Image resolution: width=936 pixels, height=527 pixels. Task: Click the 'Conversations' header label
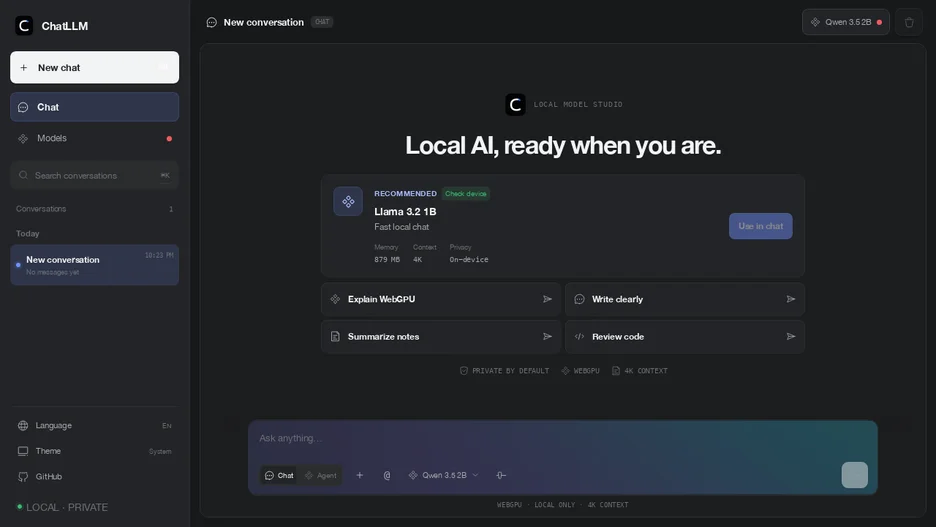[41, 209]
